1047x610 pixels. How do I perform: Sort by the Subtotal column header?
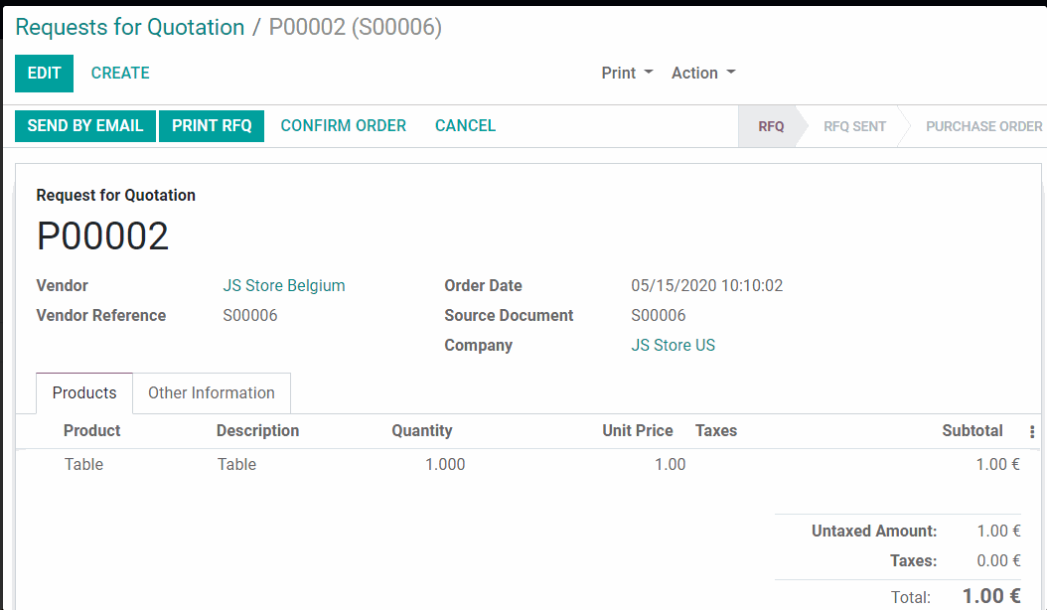click(971, 431)
